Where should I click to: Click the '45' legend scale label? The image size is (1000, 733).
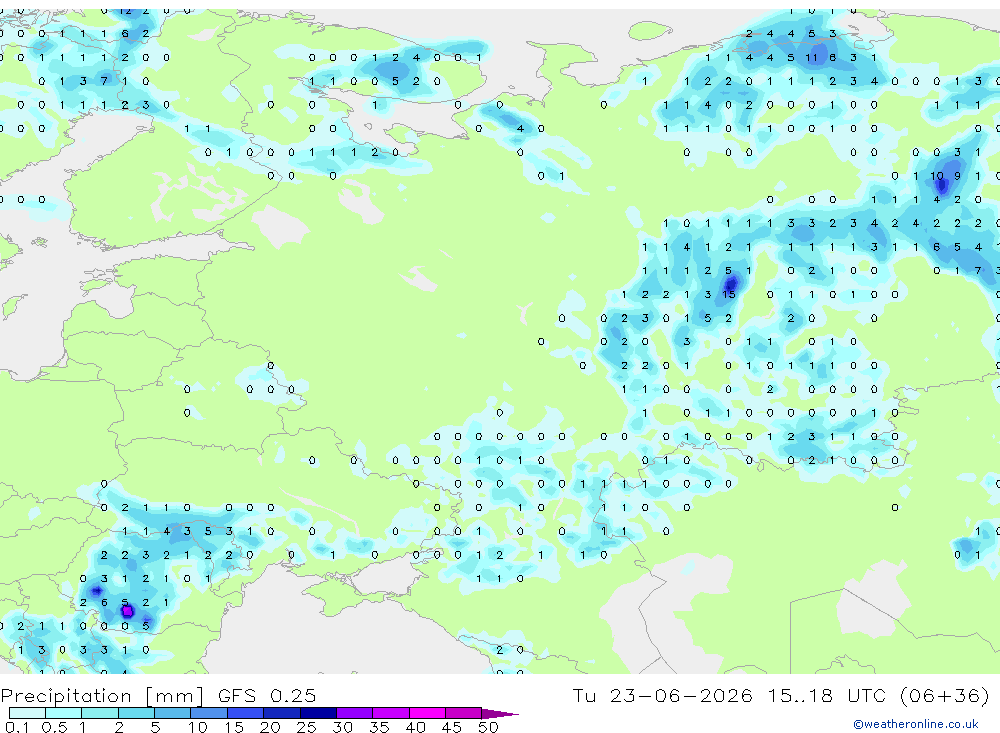(x=452, y=727)
